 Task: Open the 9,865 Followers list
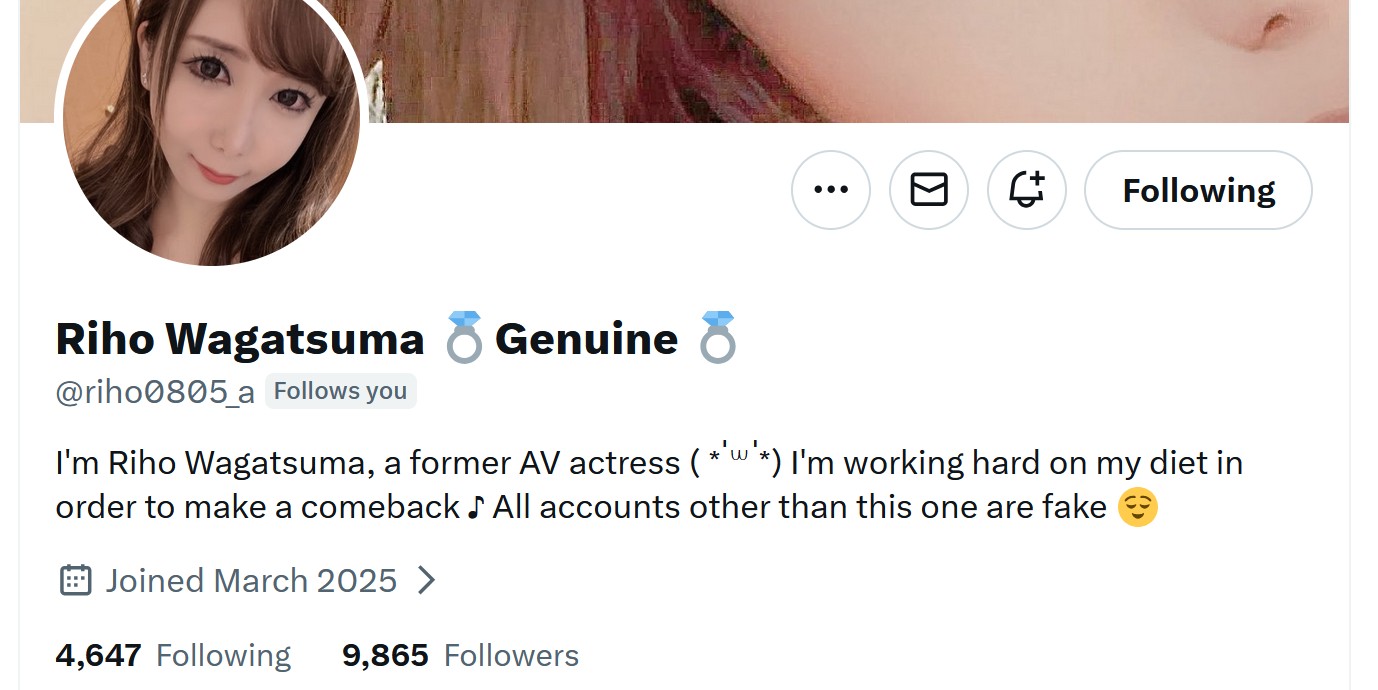coord(460,655)
